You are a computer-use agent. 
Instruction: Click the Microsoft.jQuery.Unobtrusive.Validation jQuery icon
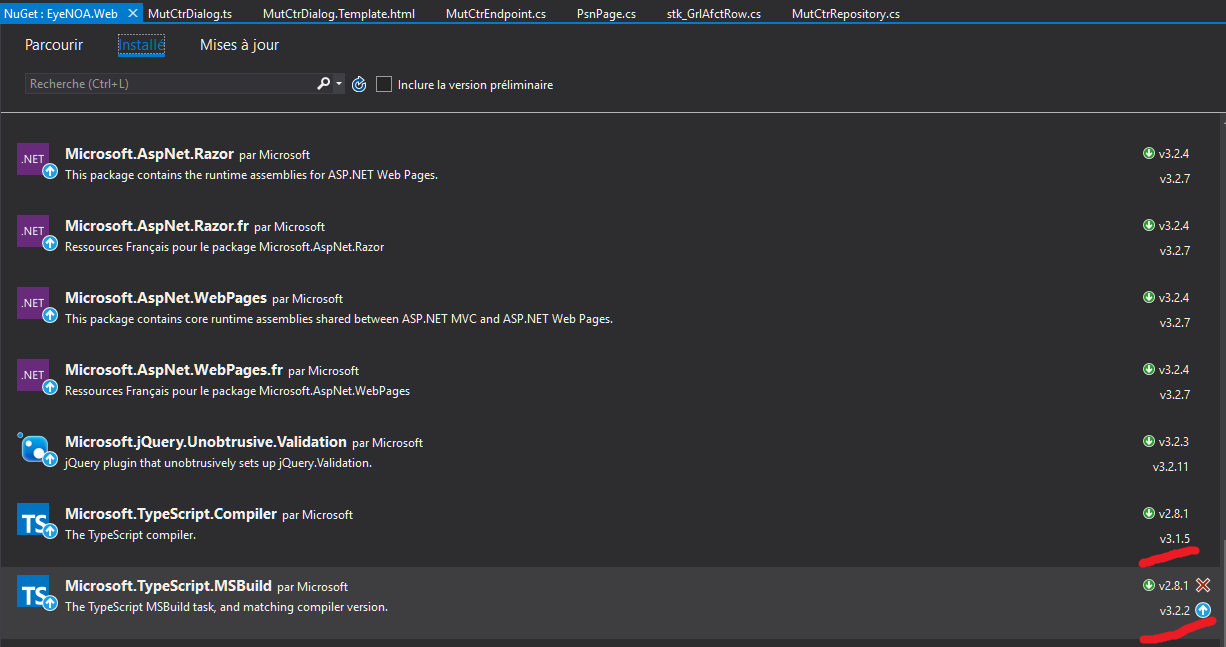[x=33, y=447]
